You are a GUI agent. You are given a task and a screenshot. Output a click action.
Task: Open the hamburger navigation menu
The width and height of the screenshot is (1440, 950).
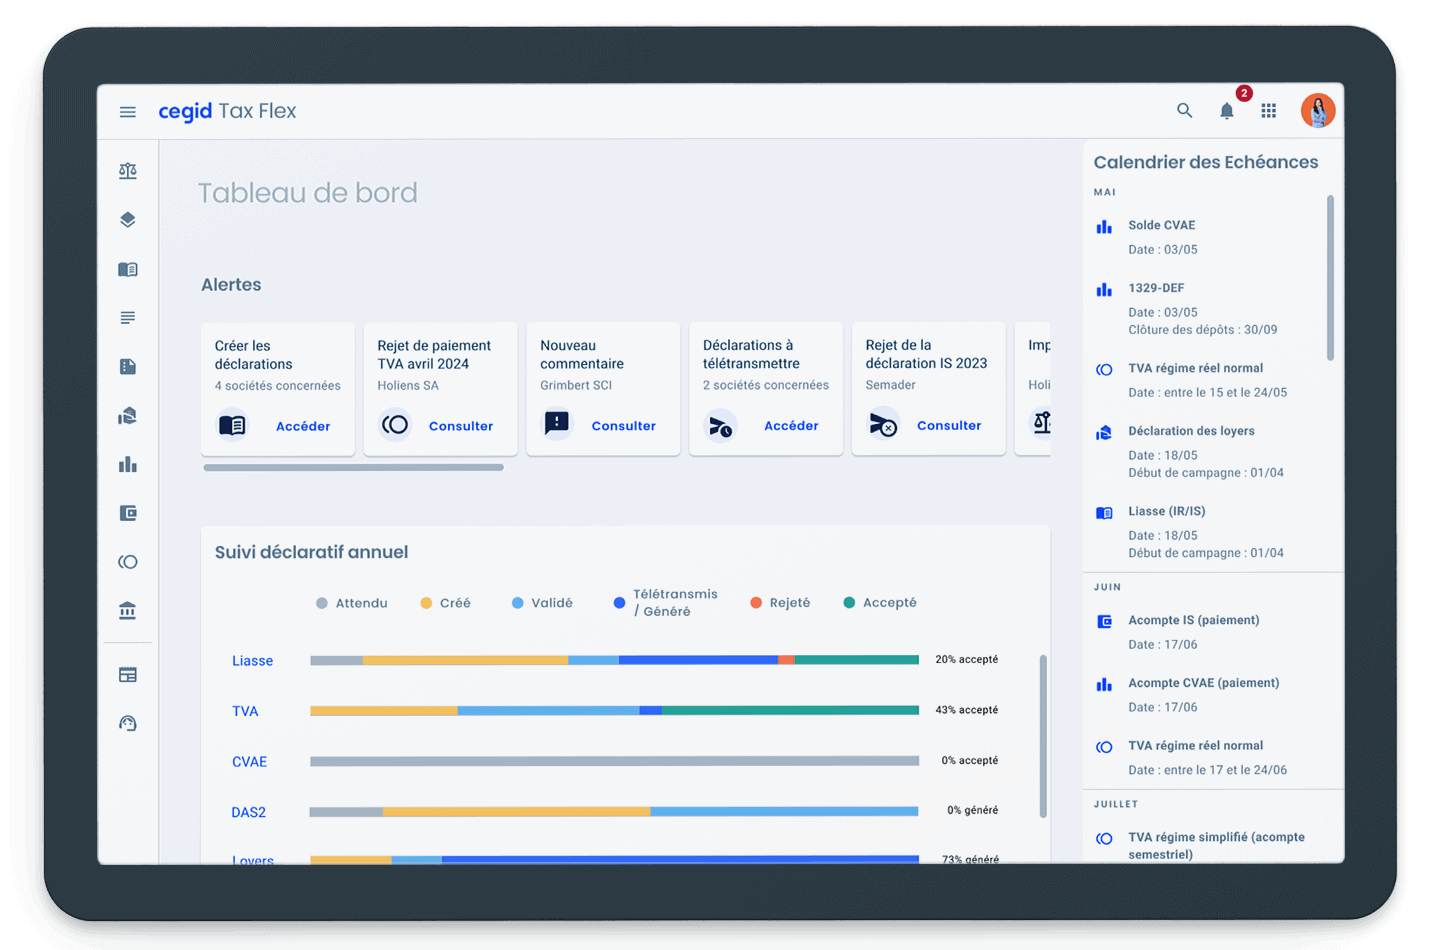coord(128,112)
